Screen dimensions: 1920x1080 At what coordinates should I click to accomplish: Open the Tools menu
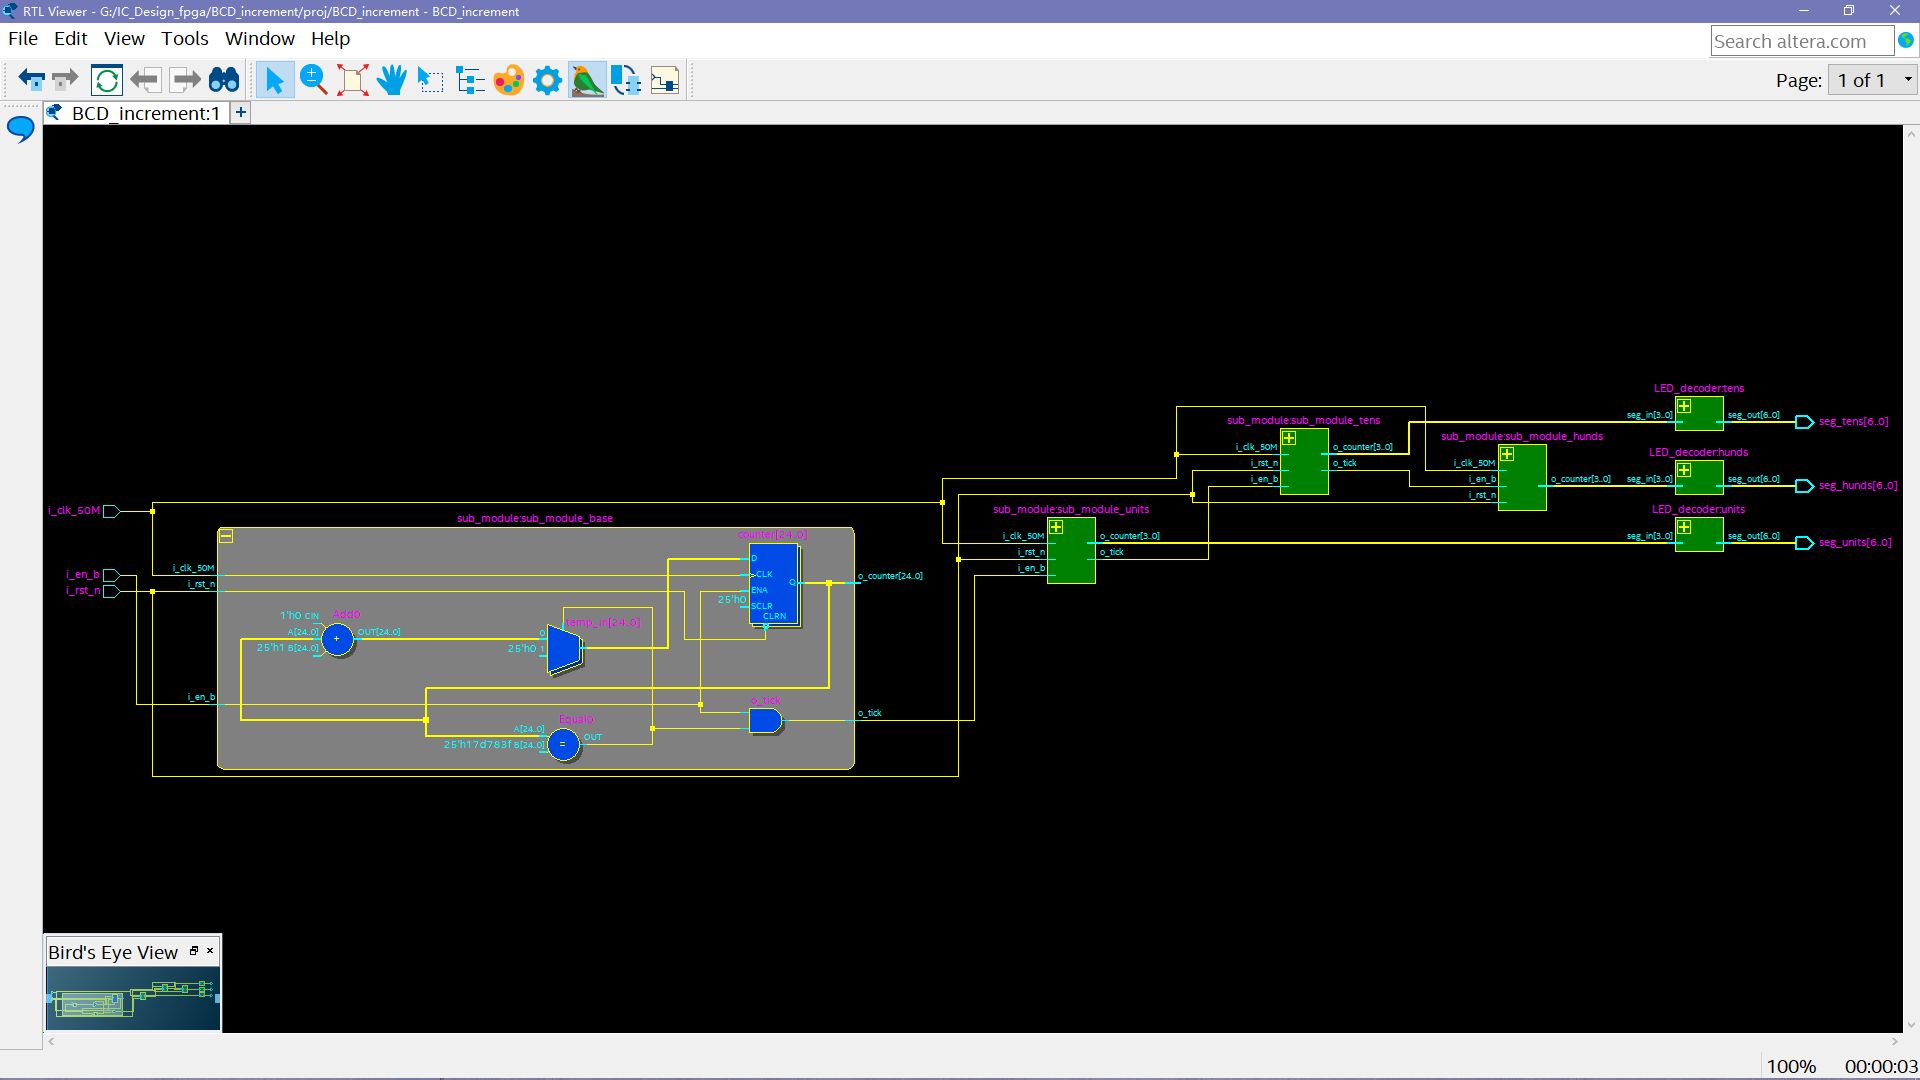point(185,39)
